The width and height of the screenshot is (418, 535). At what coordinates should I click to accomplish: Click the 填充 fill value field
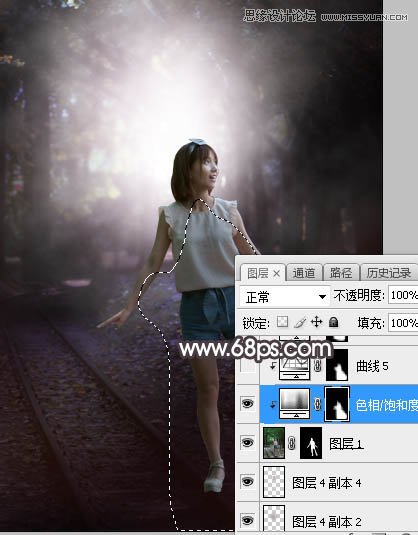(x=403, y=323)
